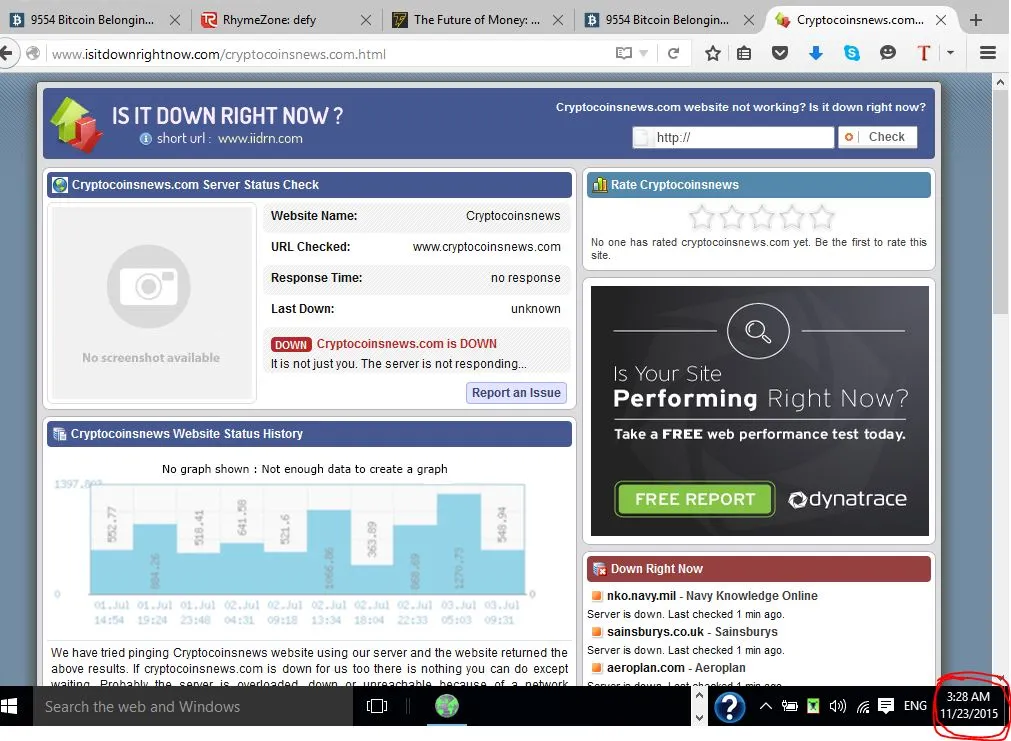Viewport: 1011px width, 741px height.
Task: Click the fifth rating star
Action: click(x=821, y=217)
